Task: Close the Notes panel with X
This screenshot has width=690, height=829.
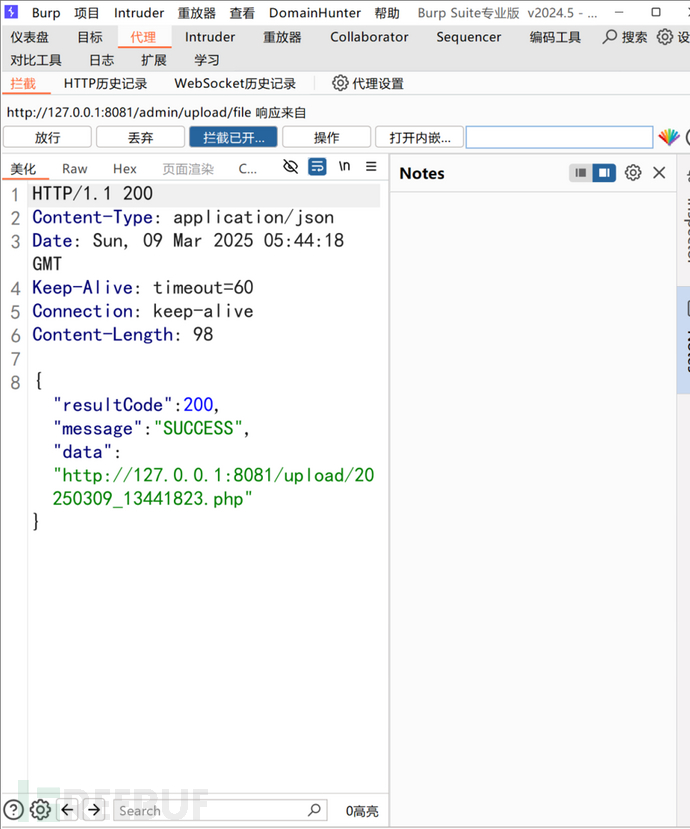Action: [659, 173]
